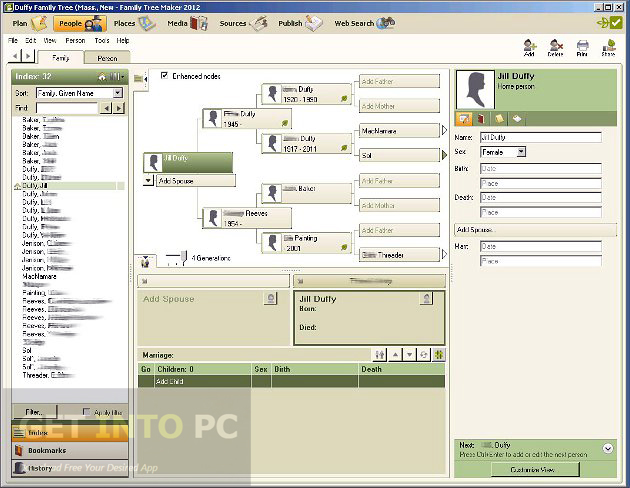Viewport: 630px width, 488px height.
Task: Open the Facts tab icon in editing panel
Action: click(x=464, y=118)
